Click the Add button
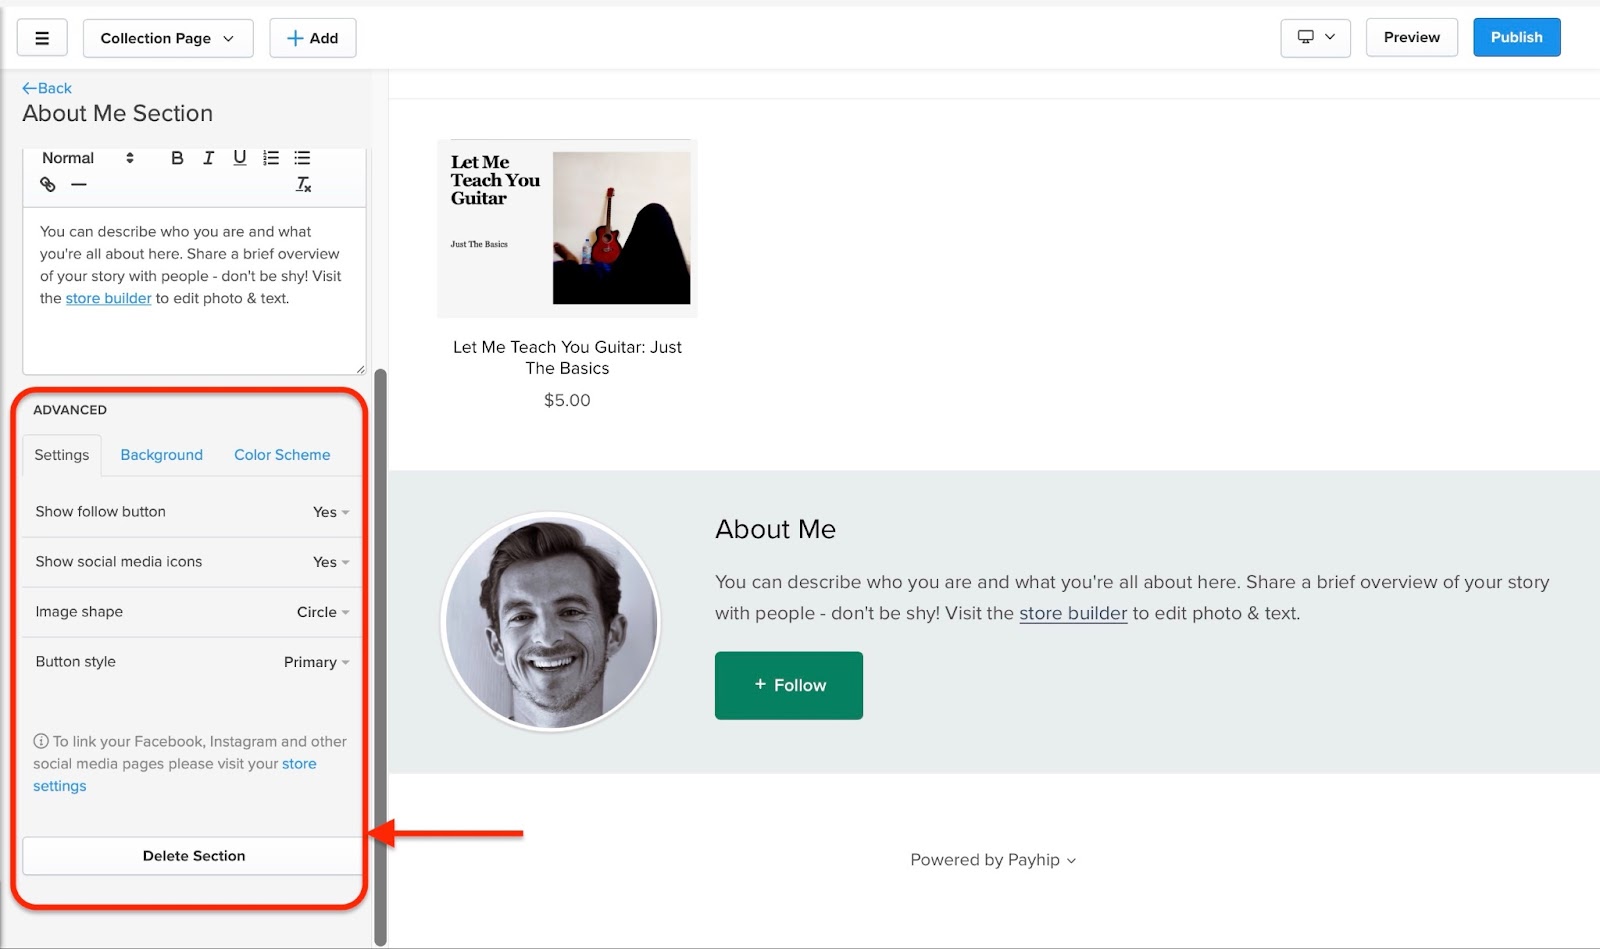Viewport: 1600px width, 949px height. (x=313, y=38)
